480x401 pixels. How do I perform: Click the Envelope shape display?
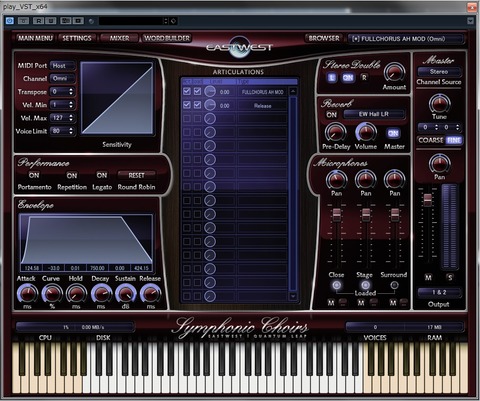coord(86,239)
